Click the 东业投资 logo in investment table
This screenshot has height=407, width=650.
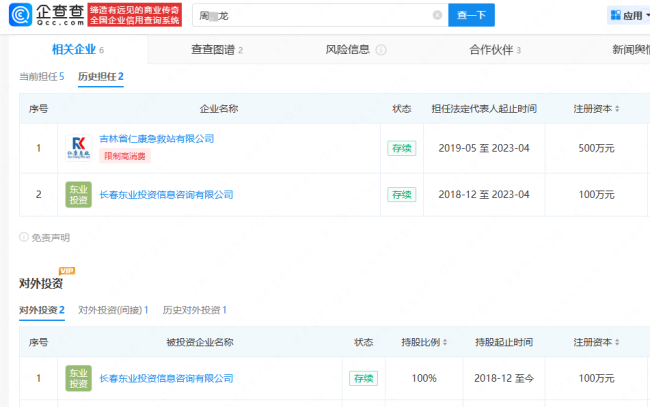tap(78, 378)
